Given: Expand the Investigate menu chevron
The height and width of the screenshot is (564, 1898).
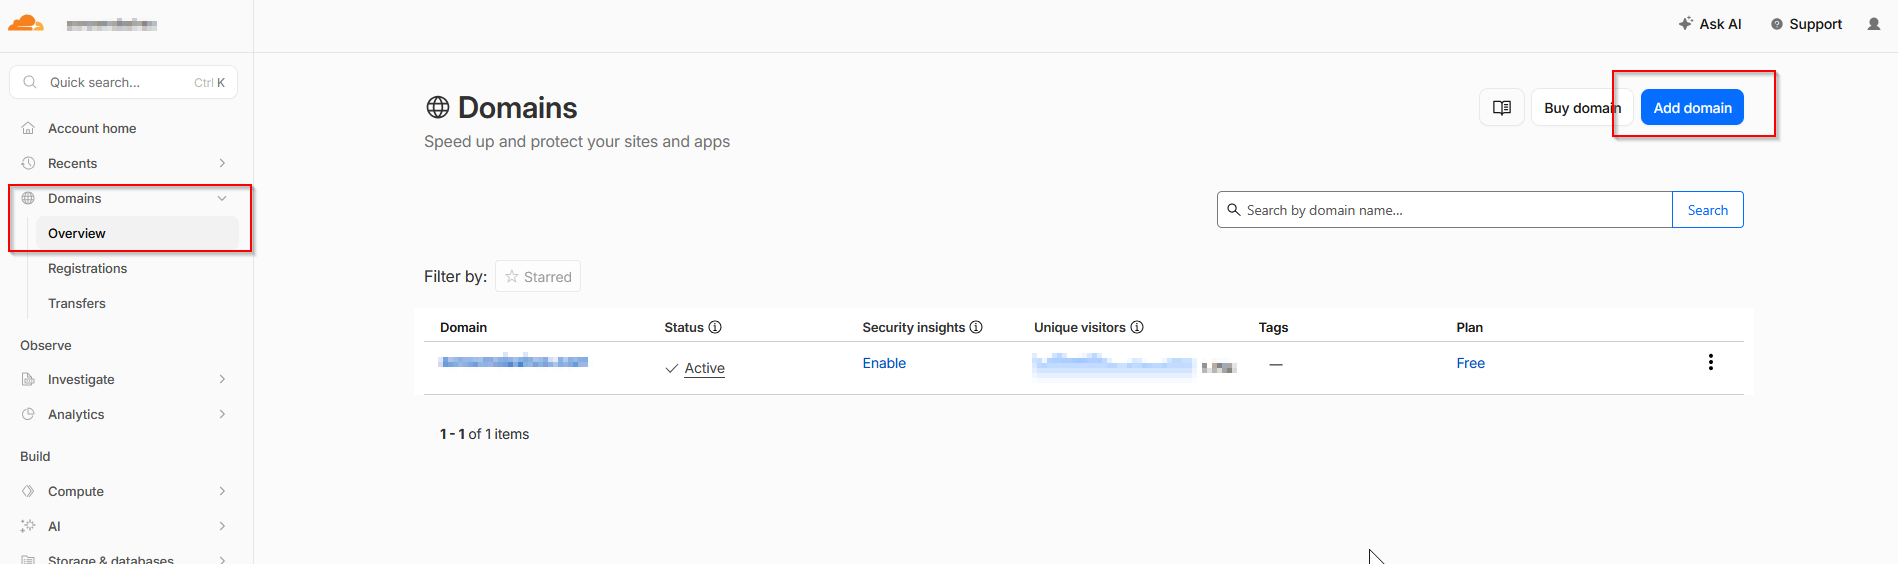Looking at the screenshot, I should pos(222,379).
